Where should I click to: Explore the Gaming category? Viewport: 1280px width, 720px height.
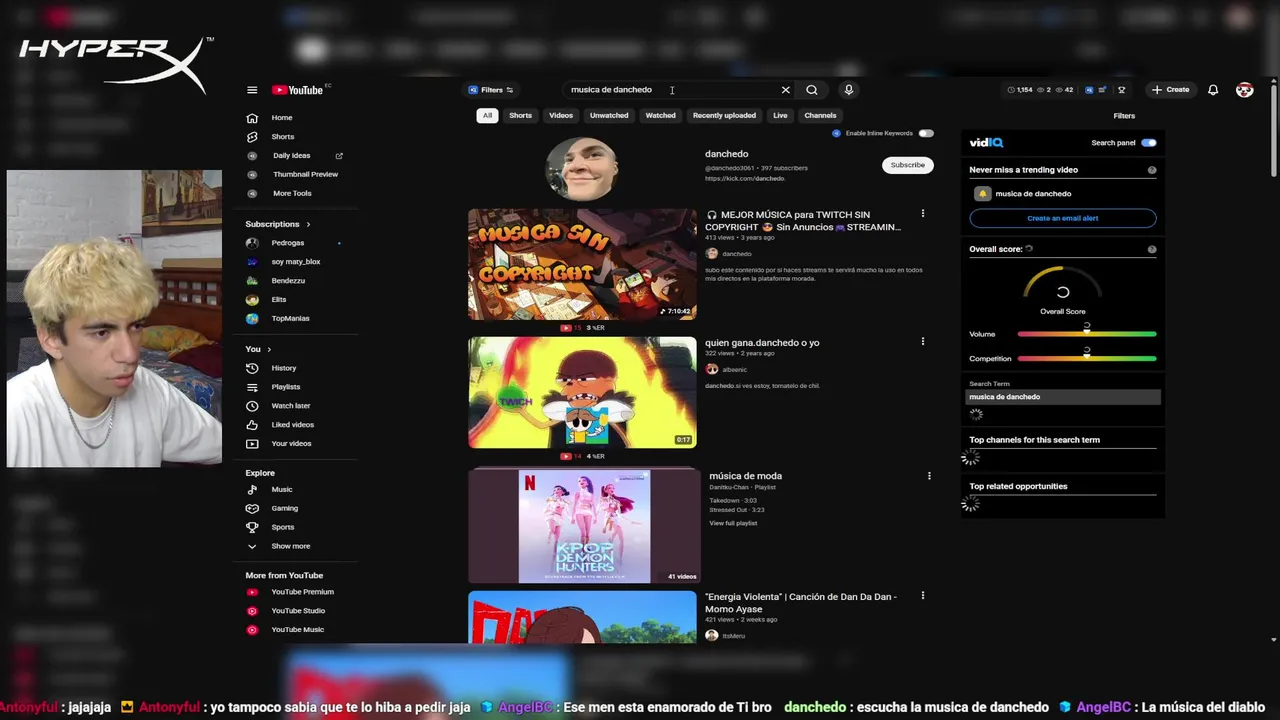click(x=284, y=509)
